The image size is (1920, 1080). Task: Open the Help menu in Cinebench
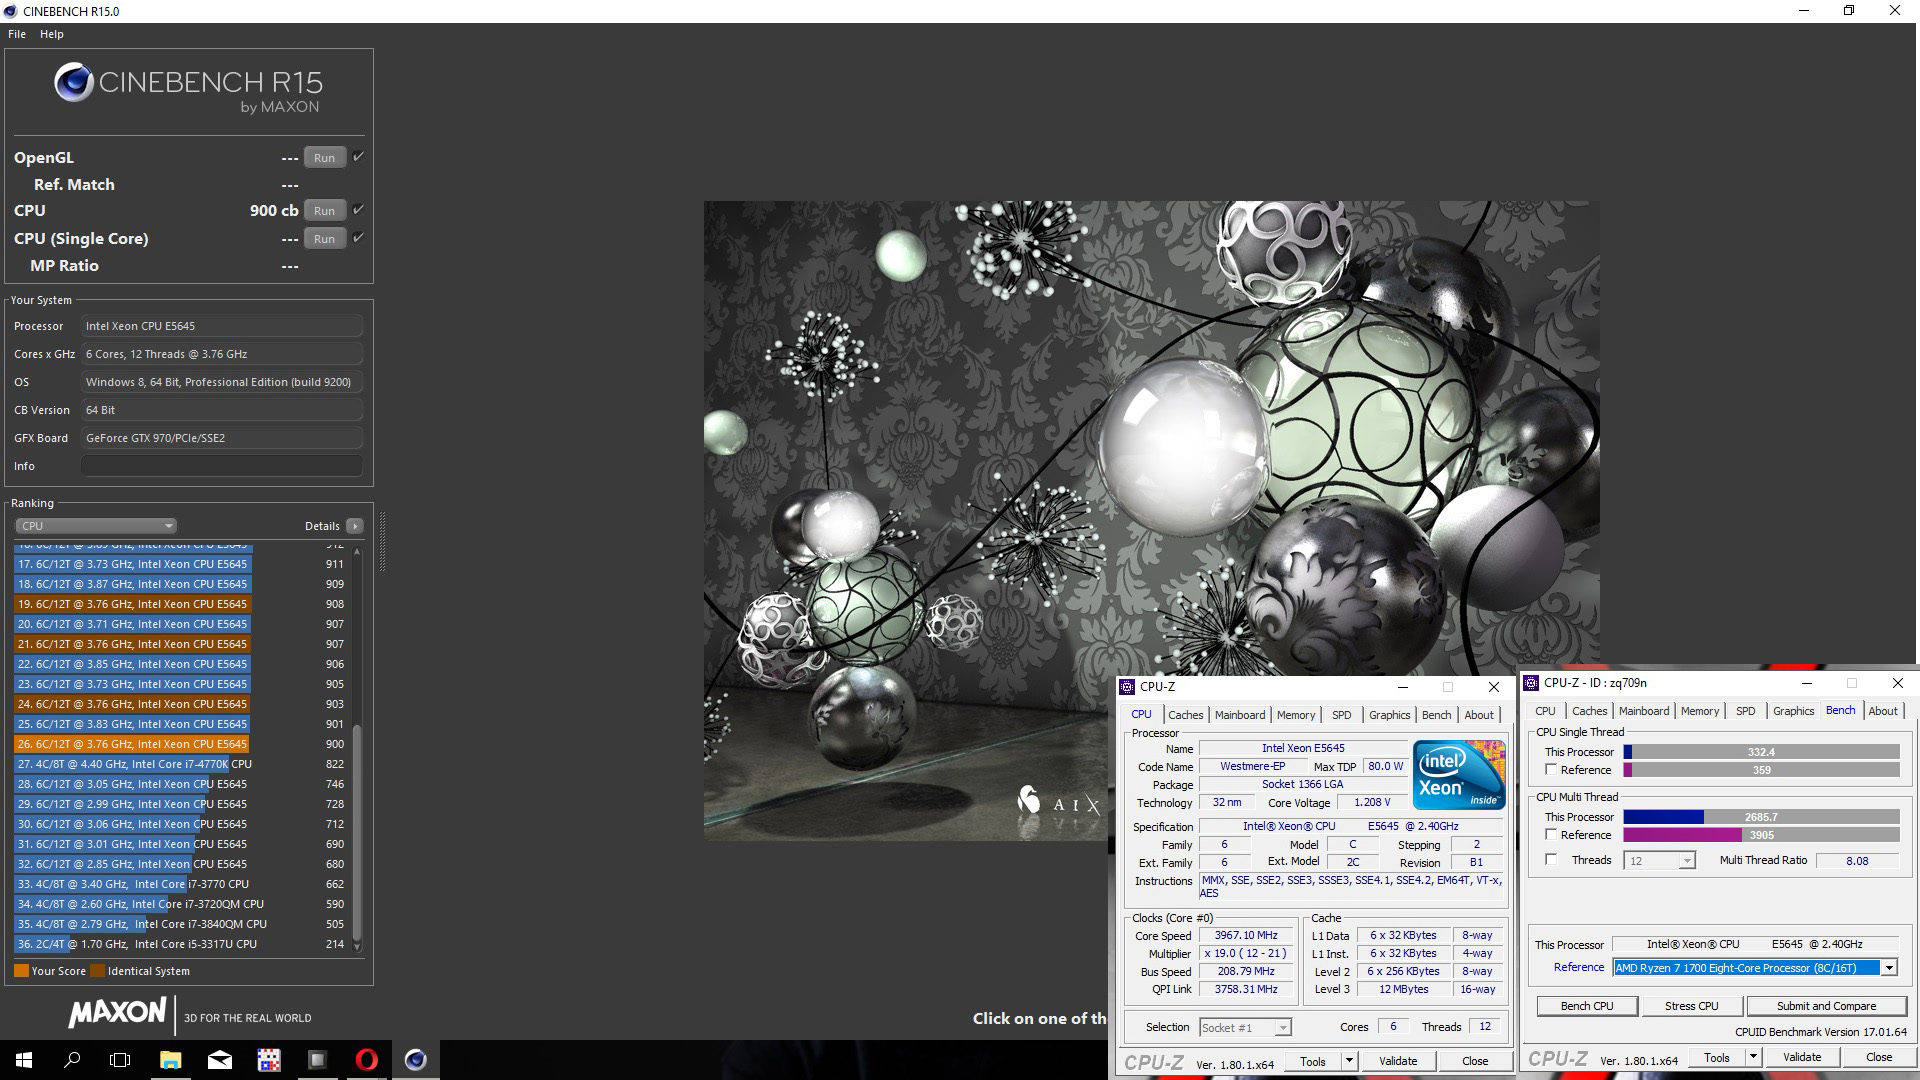[52, 34]
